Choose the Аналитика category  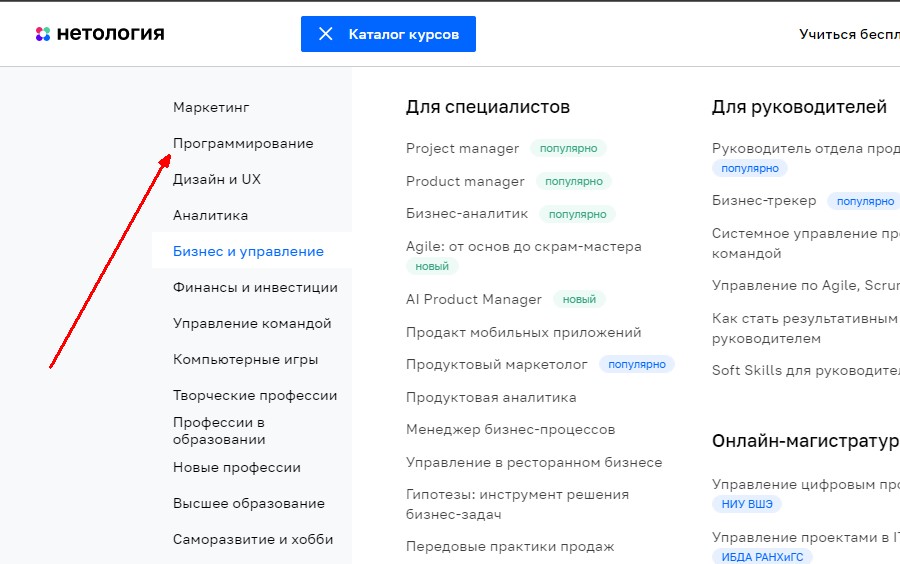(x=211, y=216)
